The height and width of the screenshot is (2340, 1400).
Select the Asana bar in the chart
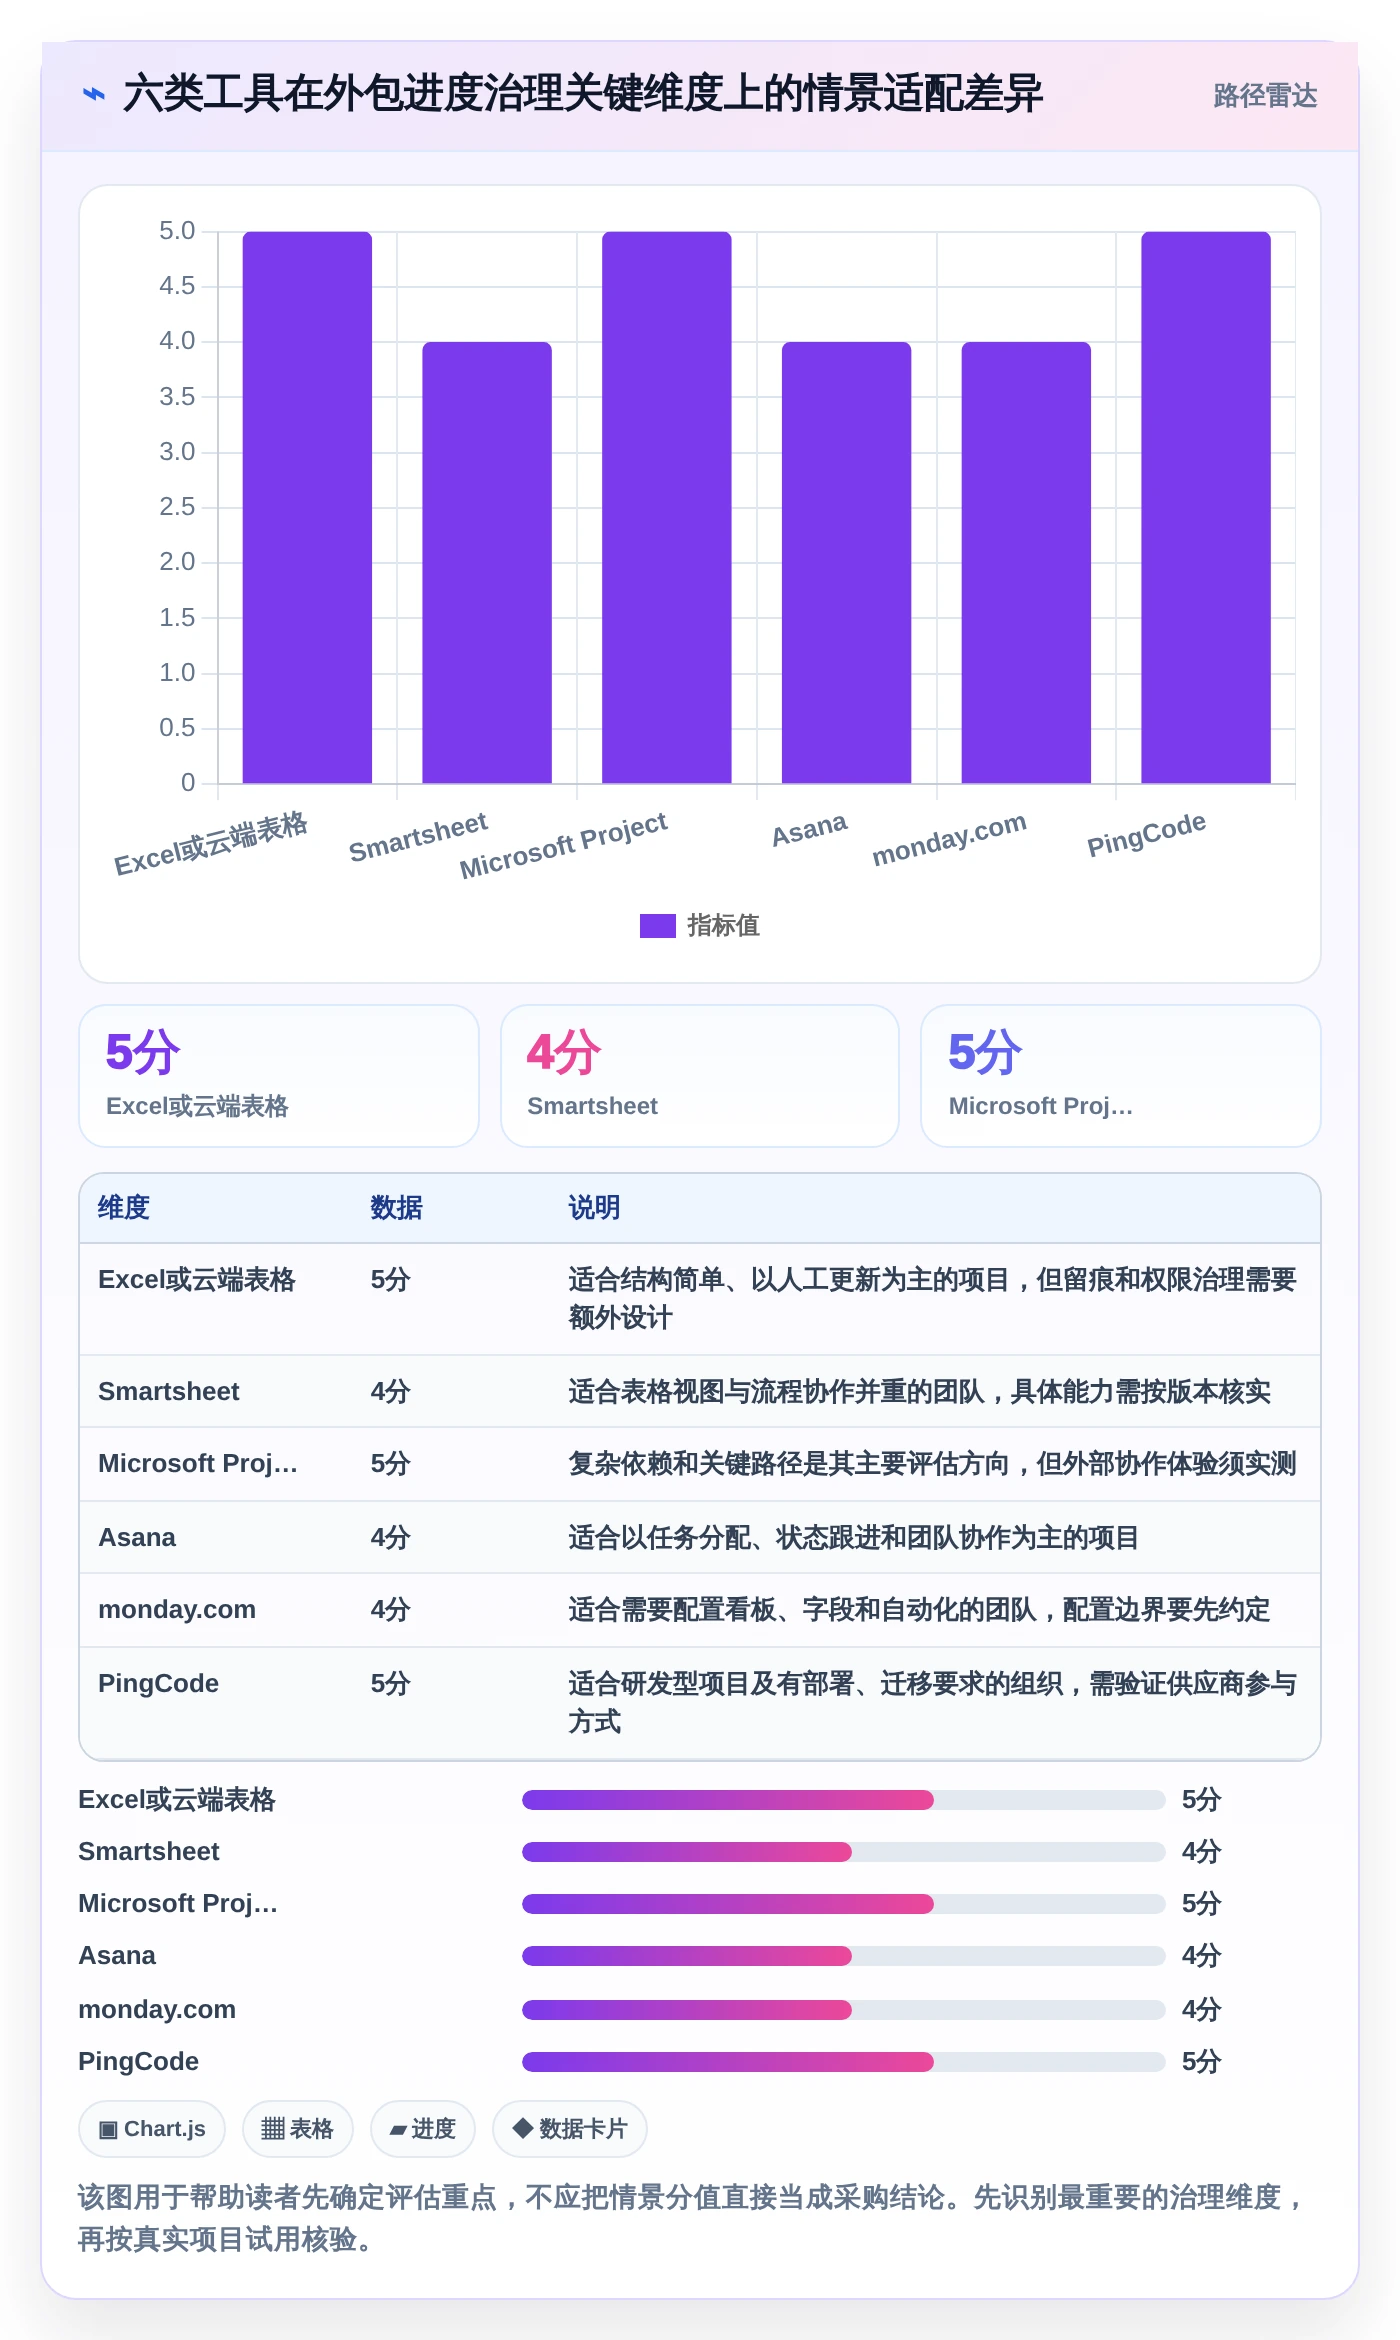846,562
